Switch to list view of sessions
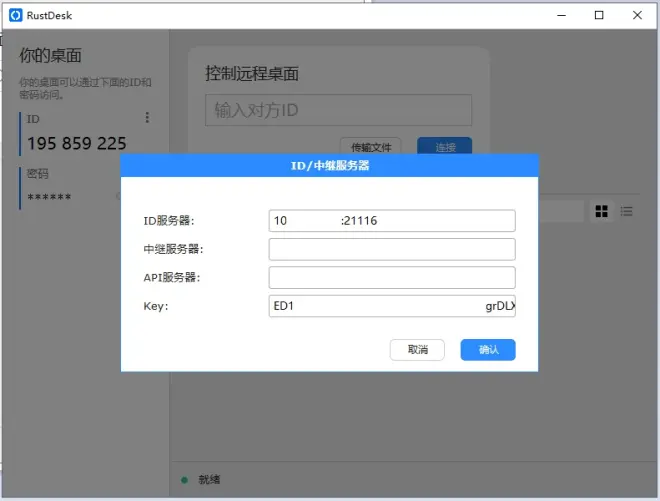The height and width of the screenshot is (501, 660). 627,211
